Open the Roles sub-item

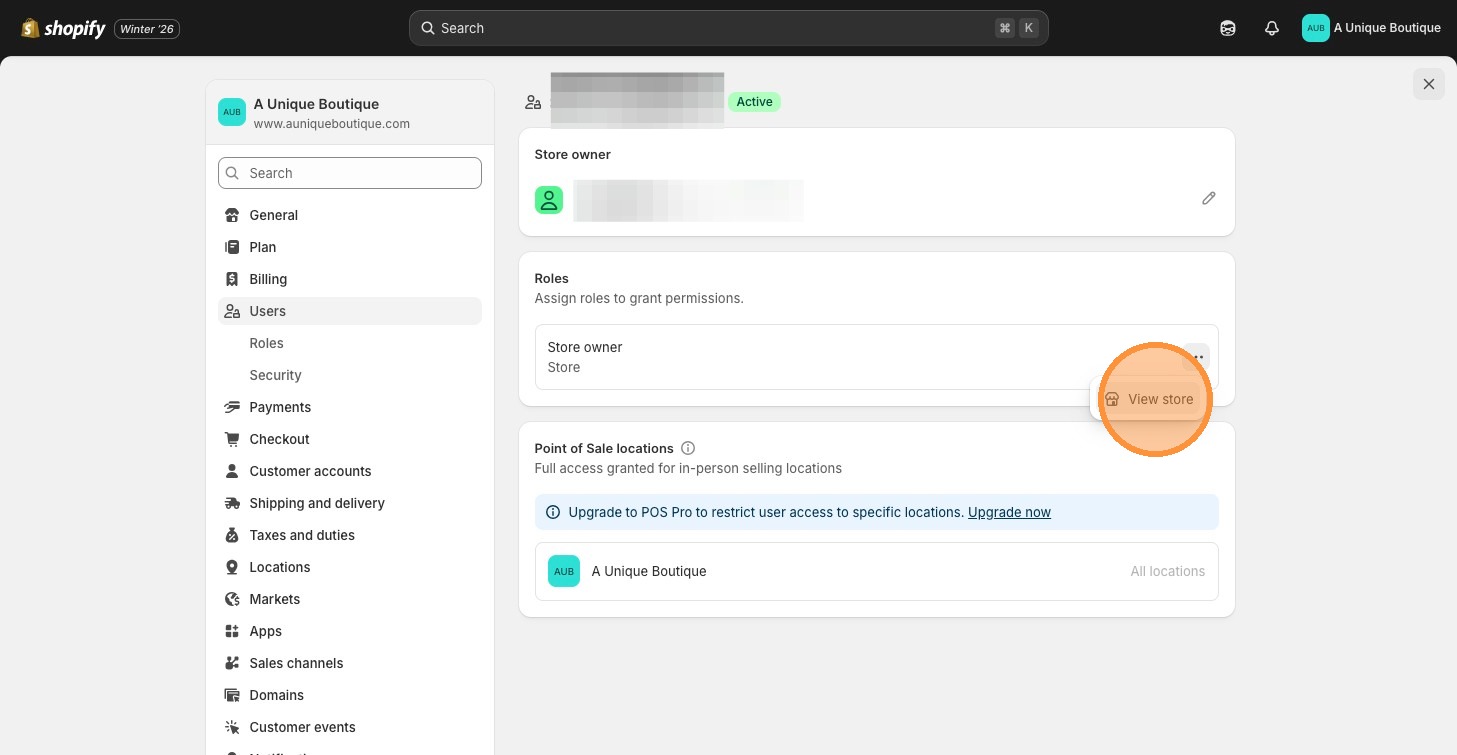click(350, 343)
